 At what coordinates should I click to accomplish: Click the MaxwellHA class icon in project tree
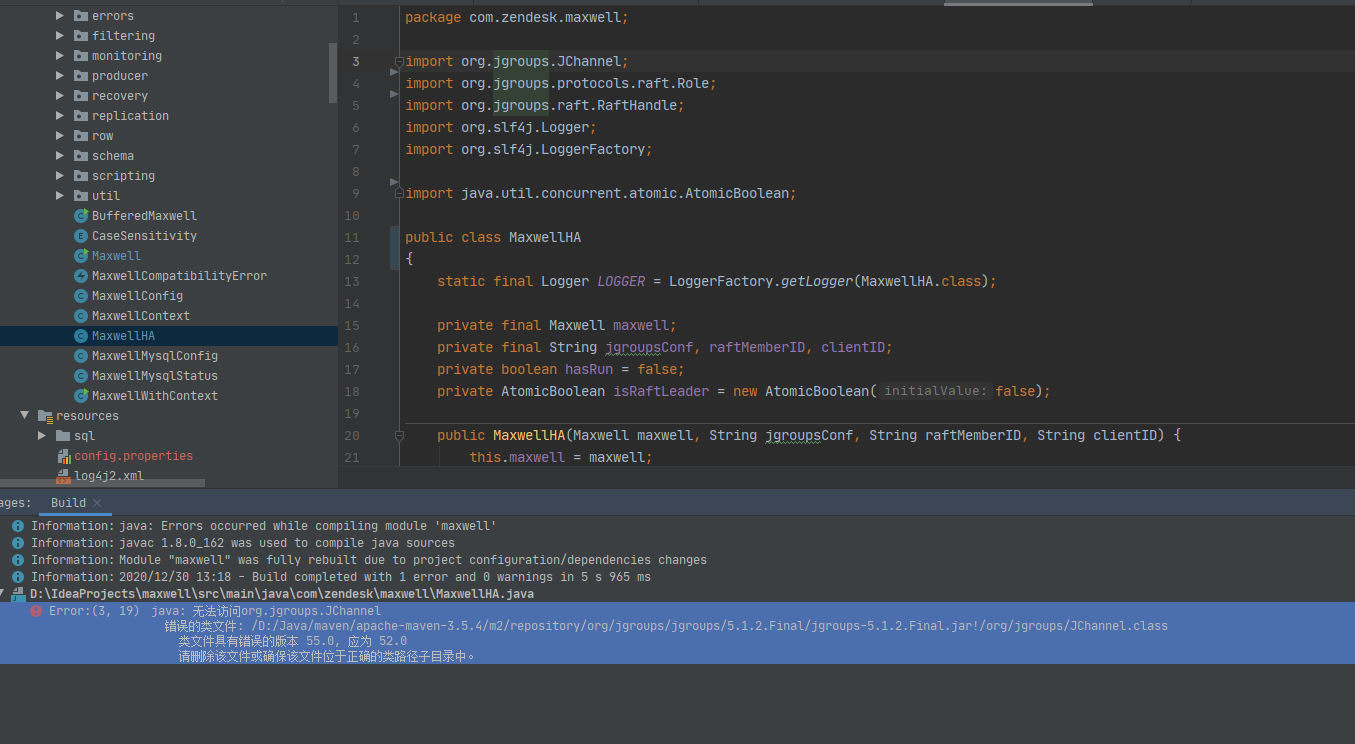(81, 336)
